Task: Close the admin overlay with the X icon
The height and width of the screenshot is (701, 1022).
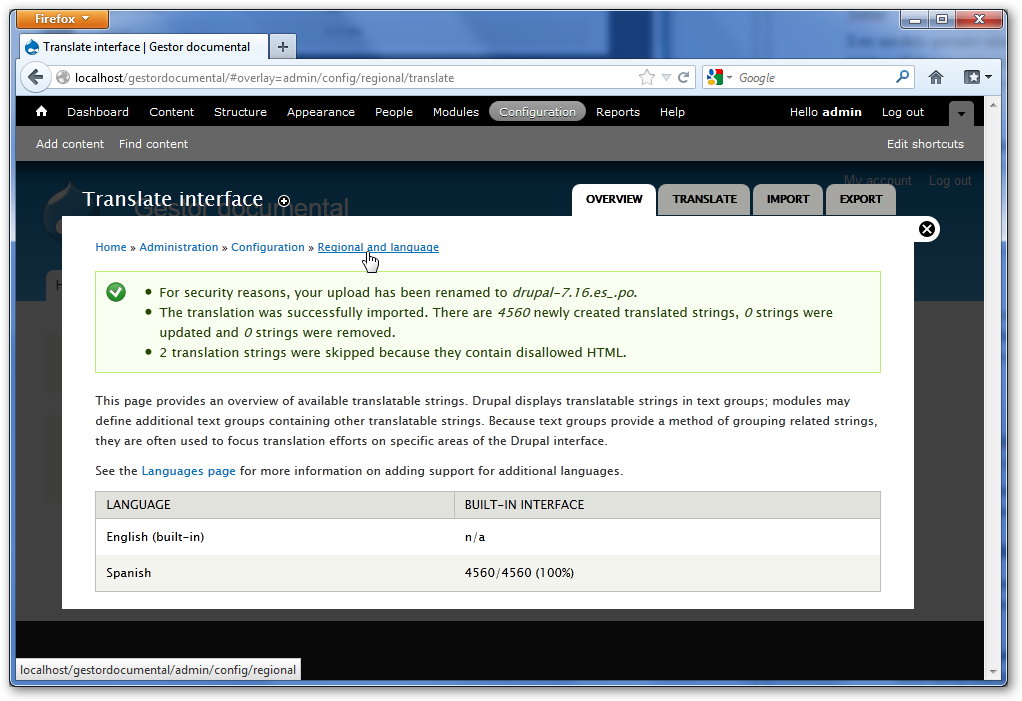Action: pos(926,228)
